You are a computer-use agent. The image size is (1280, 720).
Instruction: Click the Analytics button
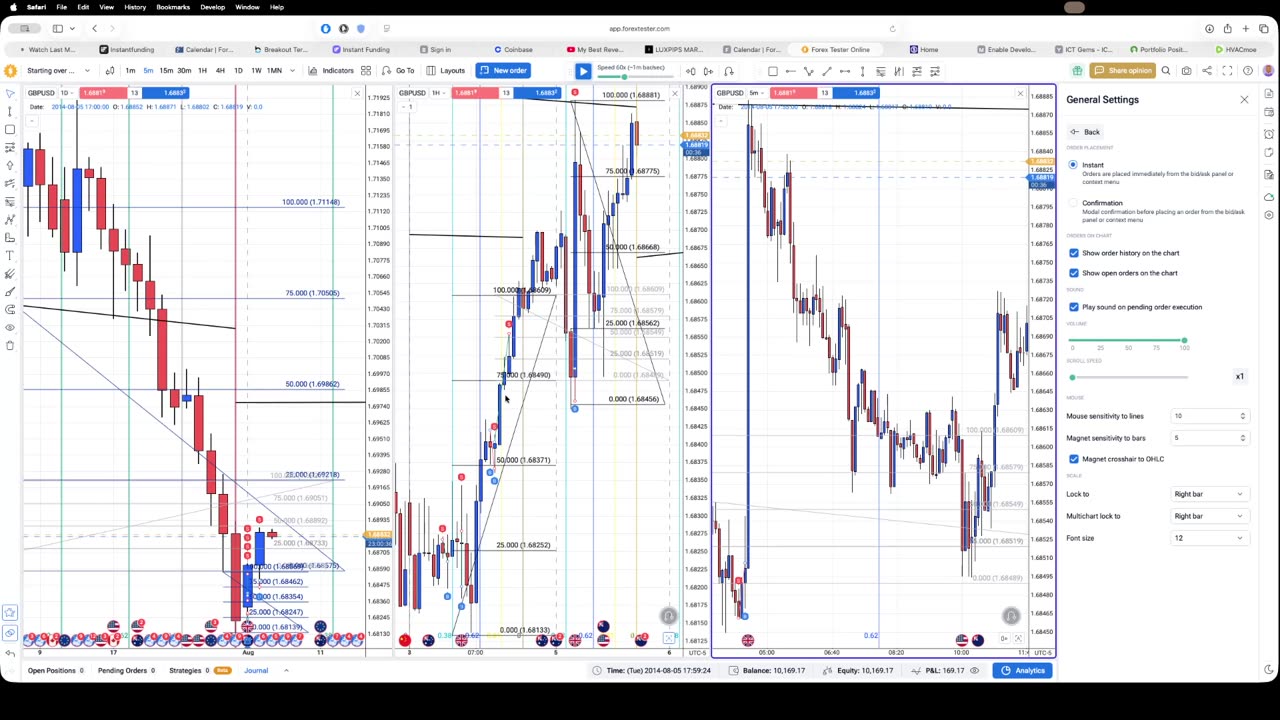[x=1024, y=671]
